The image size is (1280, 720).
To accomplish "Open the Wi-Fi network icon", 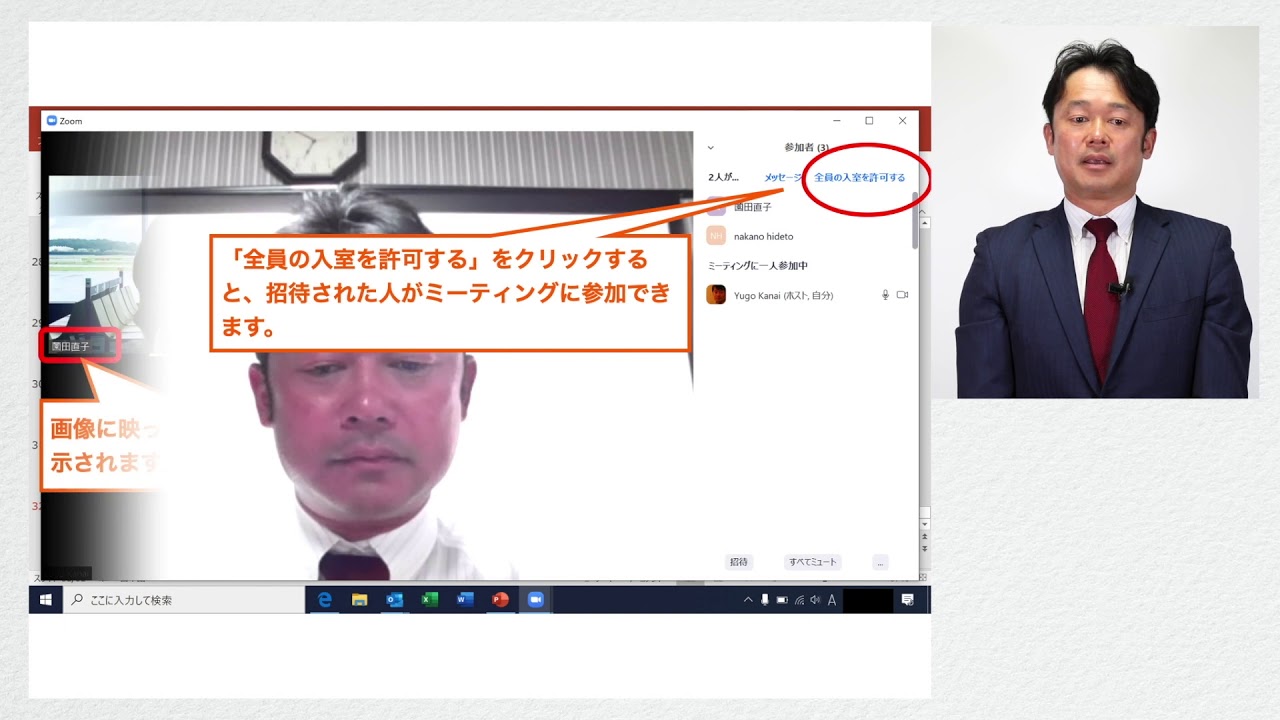I will point(799,600).
